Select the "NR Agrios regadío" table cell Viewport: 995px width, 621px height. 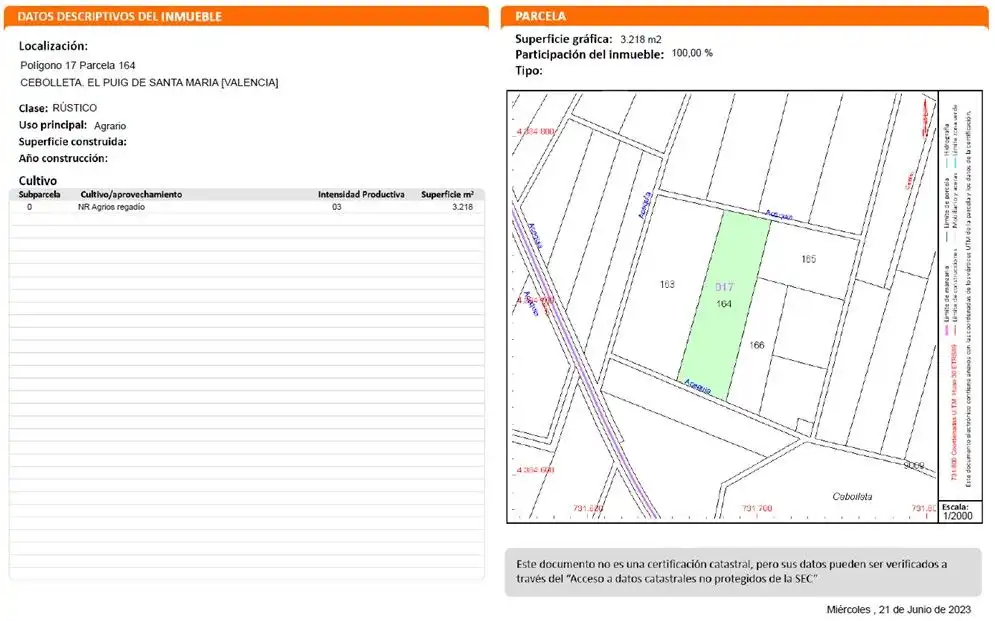click(111, 207)
